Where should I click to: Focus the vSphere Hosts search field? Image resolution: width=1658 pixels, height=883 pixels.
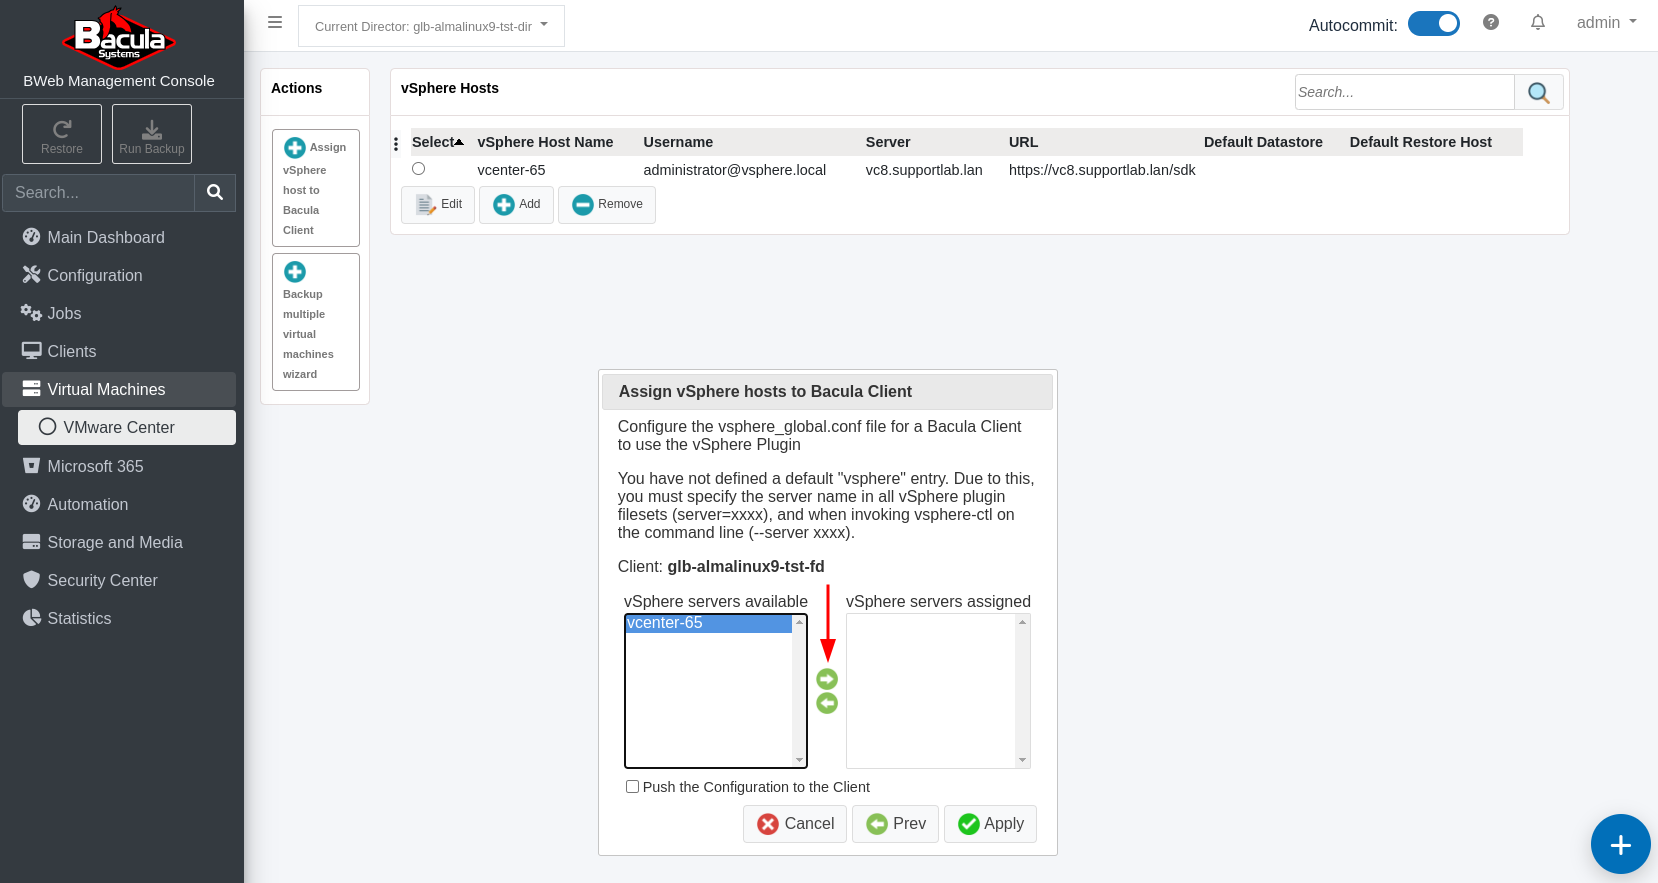point(1404,92)
